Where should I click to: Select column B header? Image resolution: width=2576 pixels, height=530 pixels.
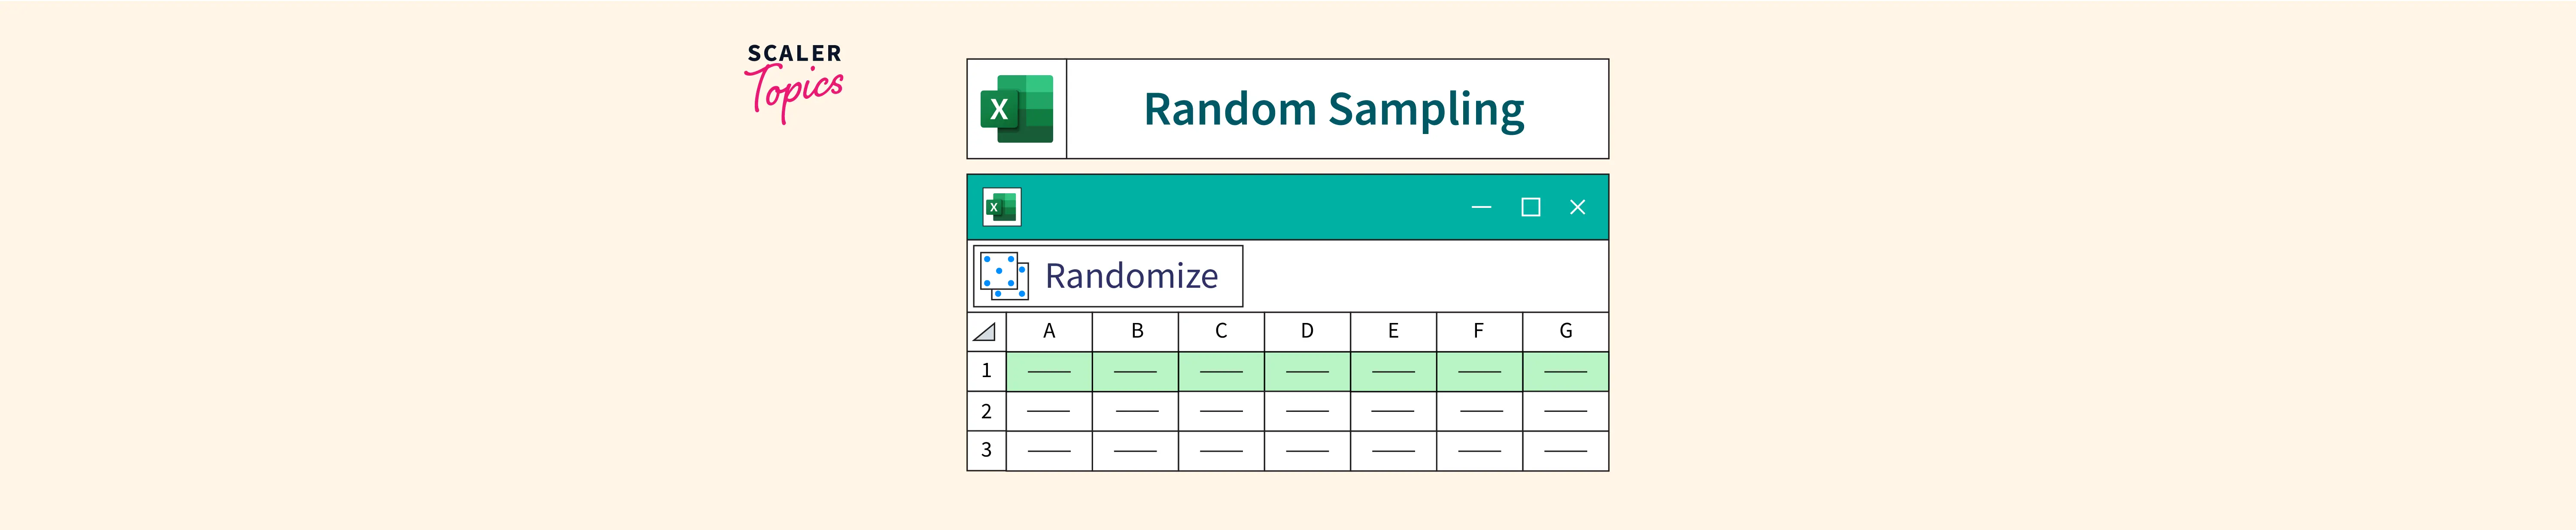[1136, 332]
